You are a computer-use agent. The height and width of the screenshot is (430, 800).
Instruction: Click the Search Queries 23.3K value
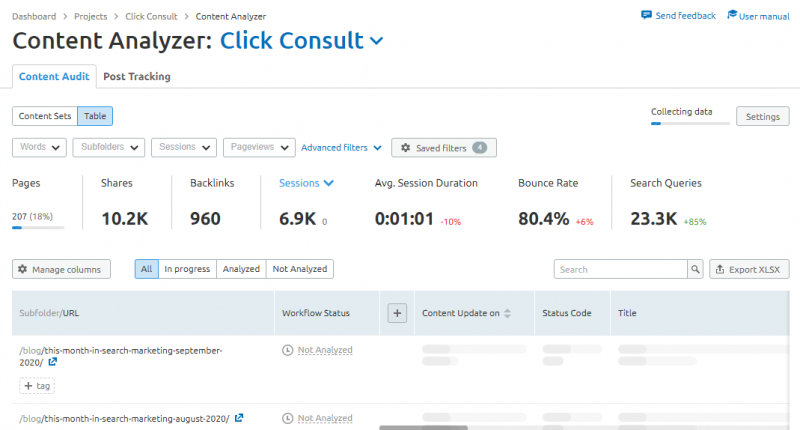coord(654,219)
